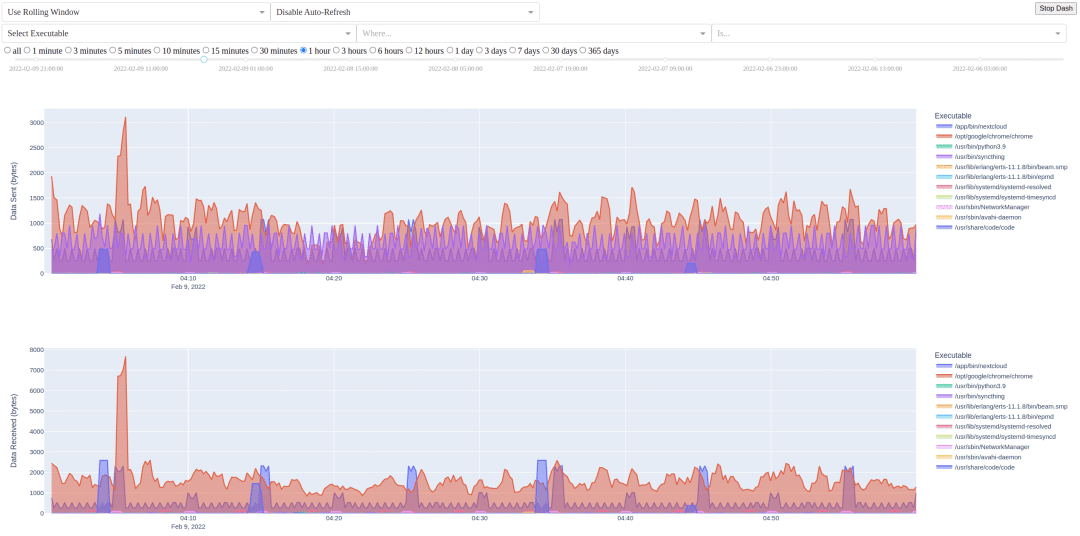Click the Data Sent (bytes) axis title
The width and height of the screenshot is (1080, 536).
(x=14, y=190)
